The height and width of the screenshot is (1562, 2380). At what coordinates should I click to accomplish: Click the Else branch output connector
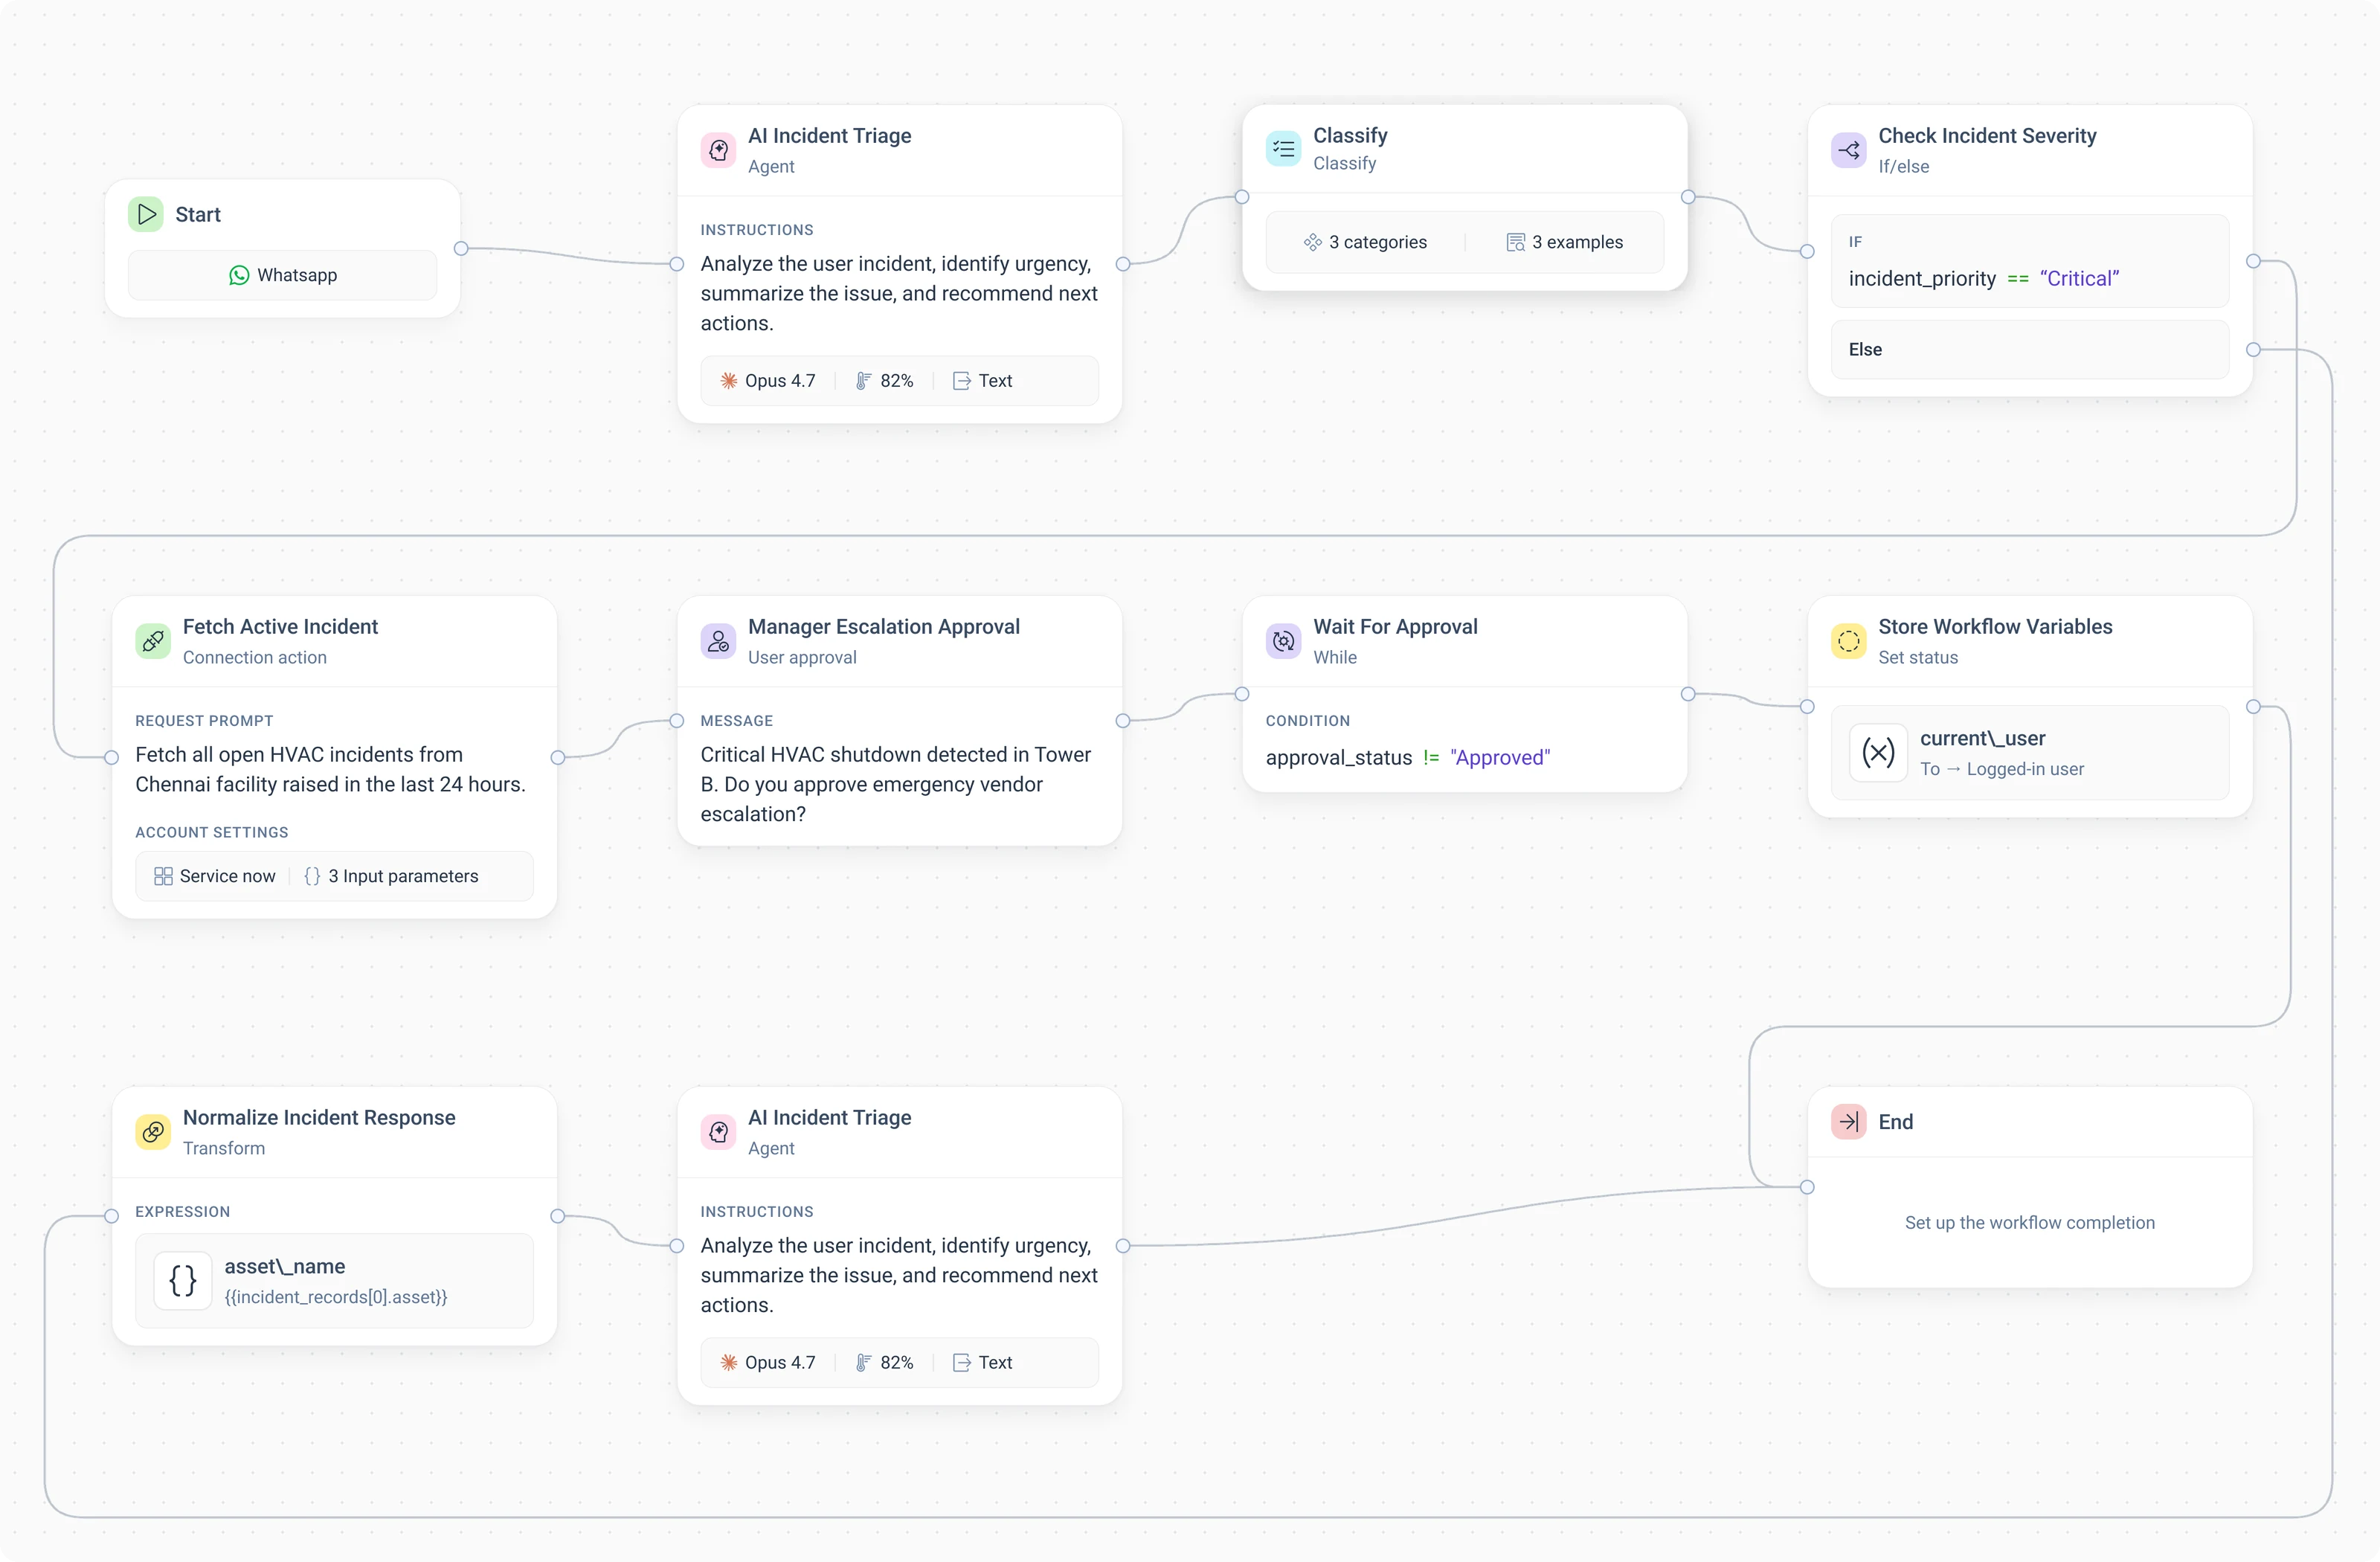click(x=2253, y=349)
